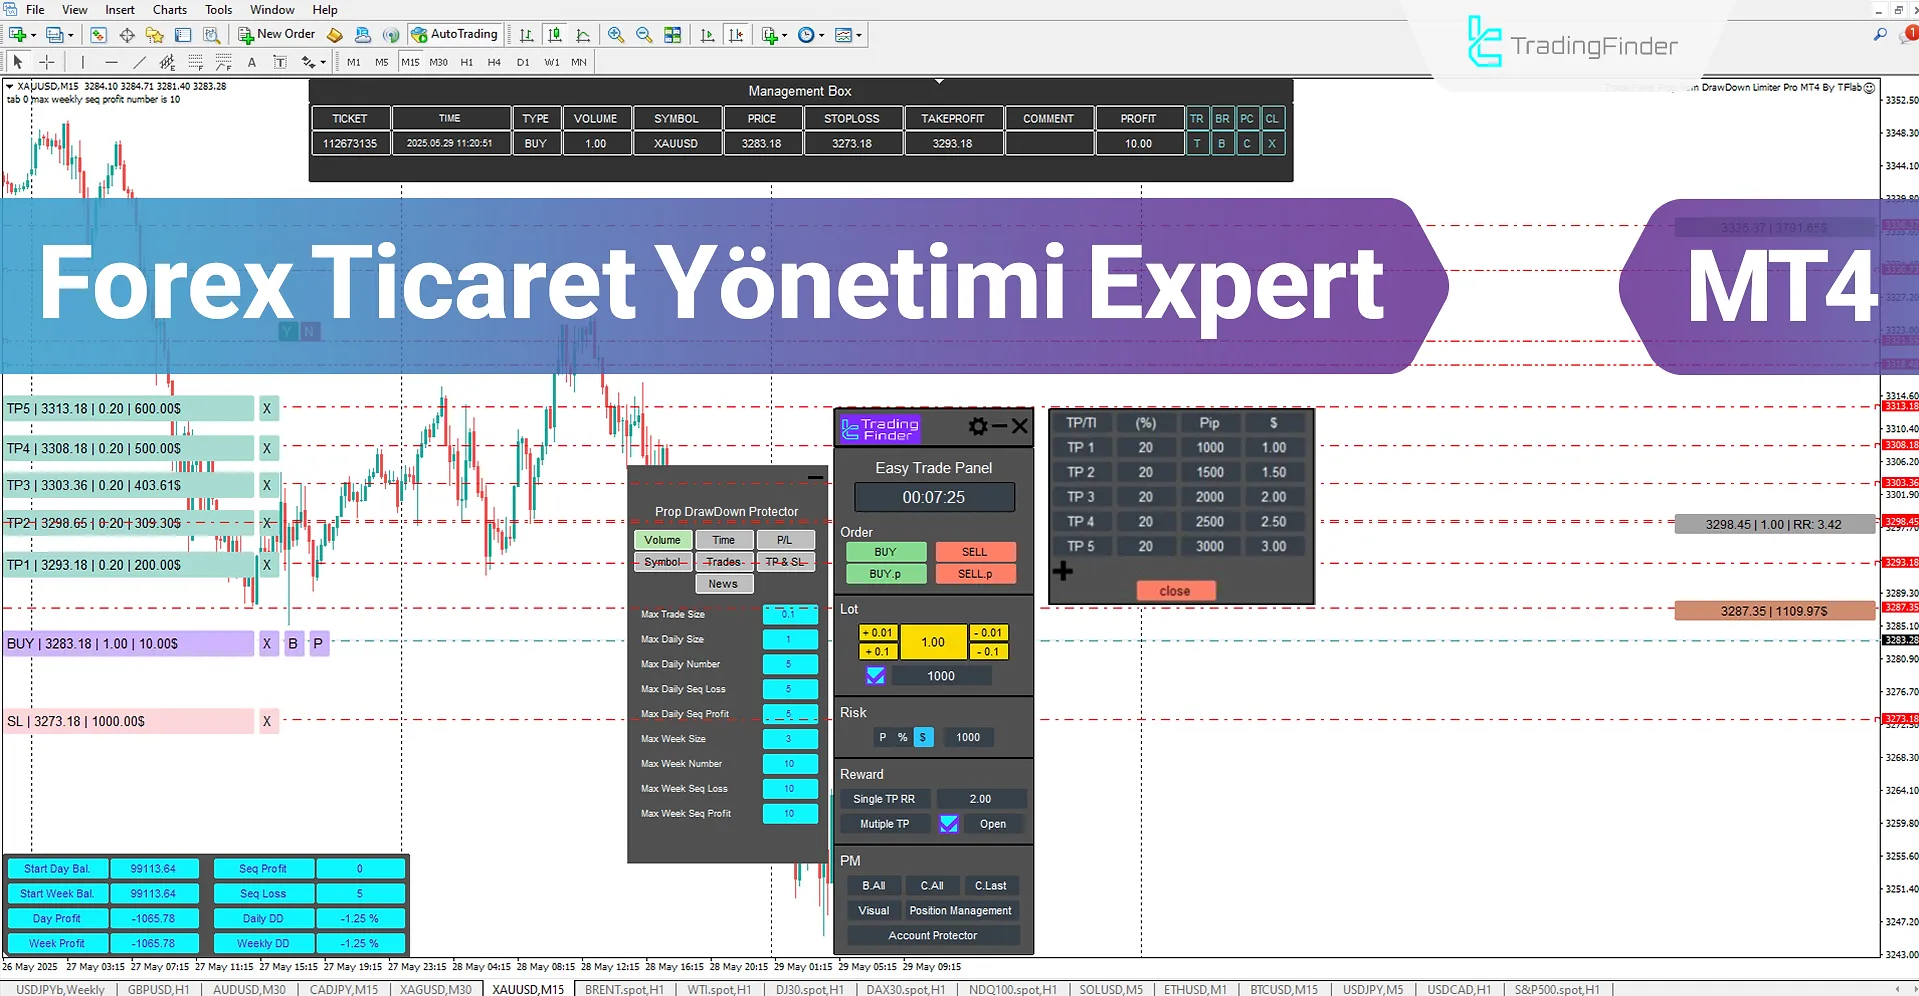The image size is (1919, 996).
Task: Increase lot size with the +0.01 stepper
Action: coord(877,632)
